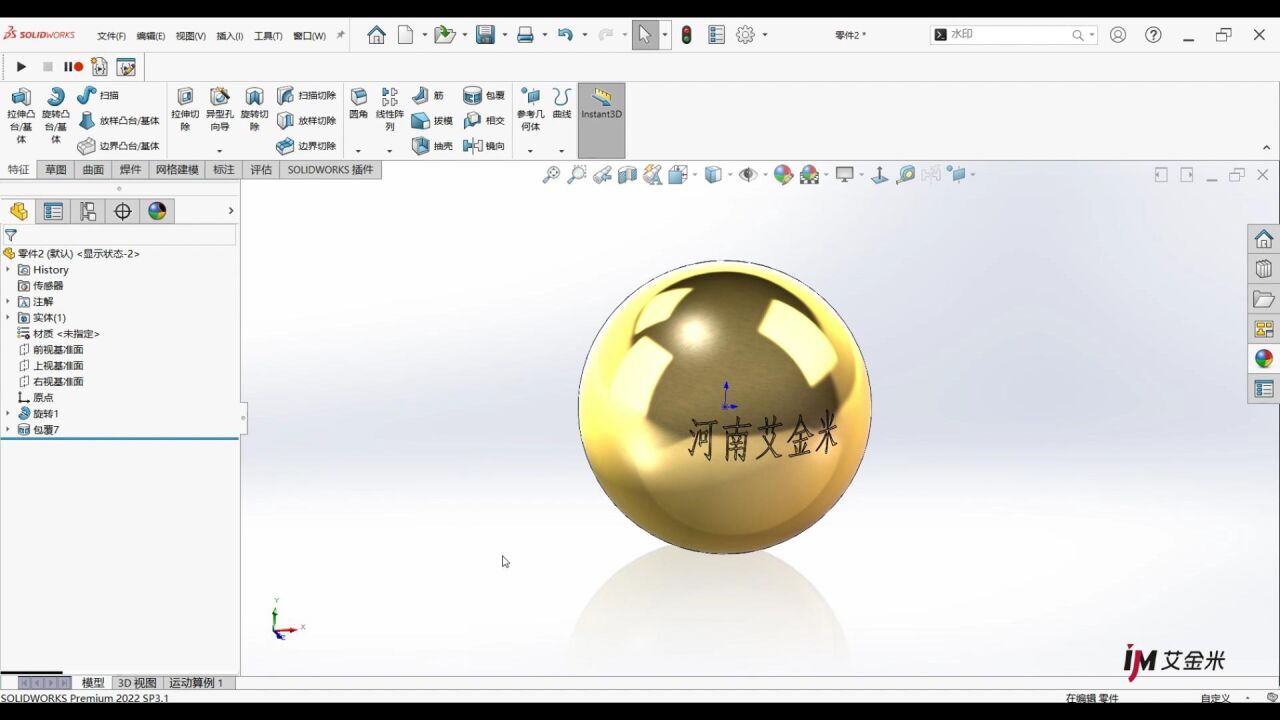Viewport: 1280px width, 720px height.
Task: Click the 水印 command search field
Action: pos(1014,35)
